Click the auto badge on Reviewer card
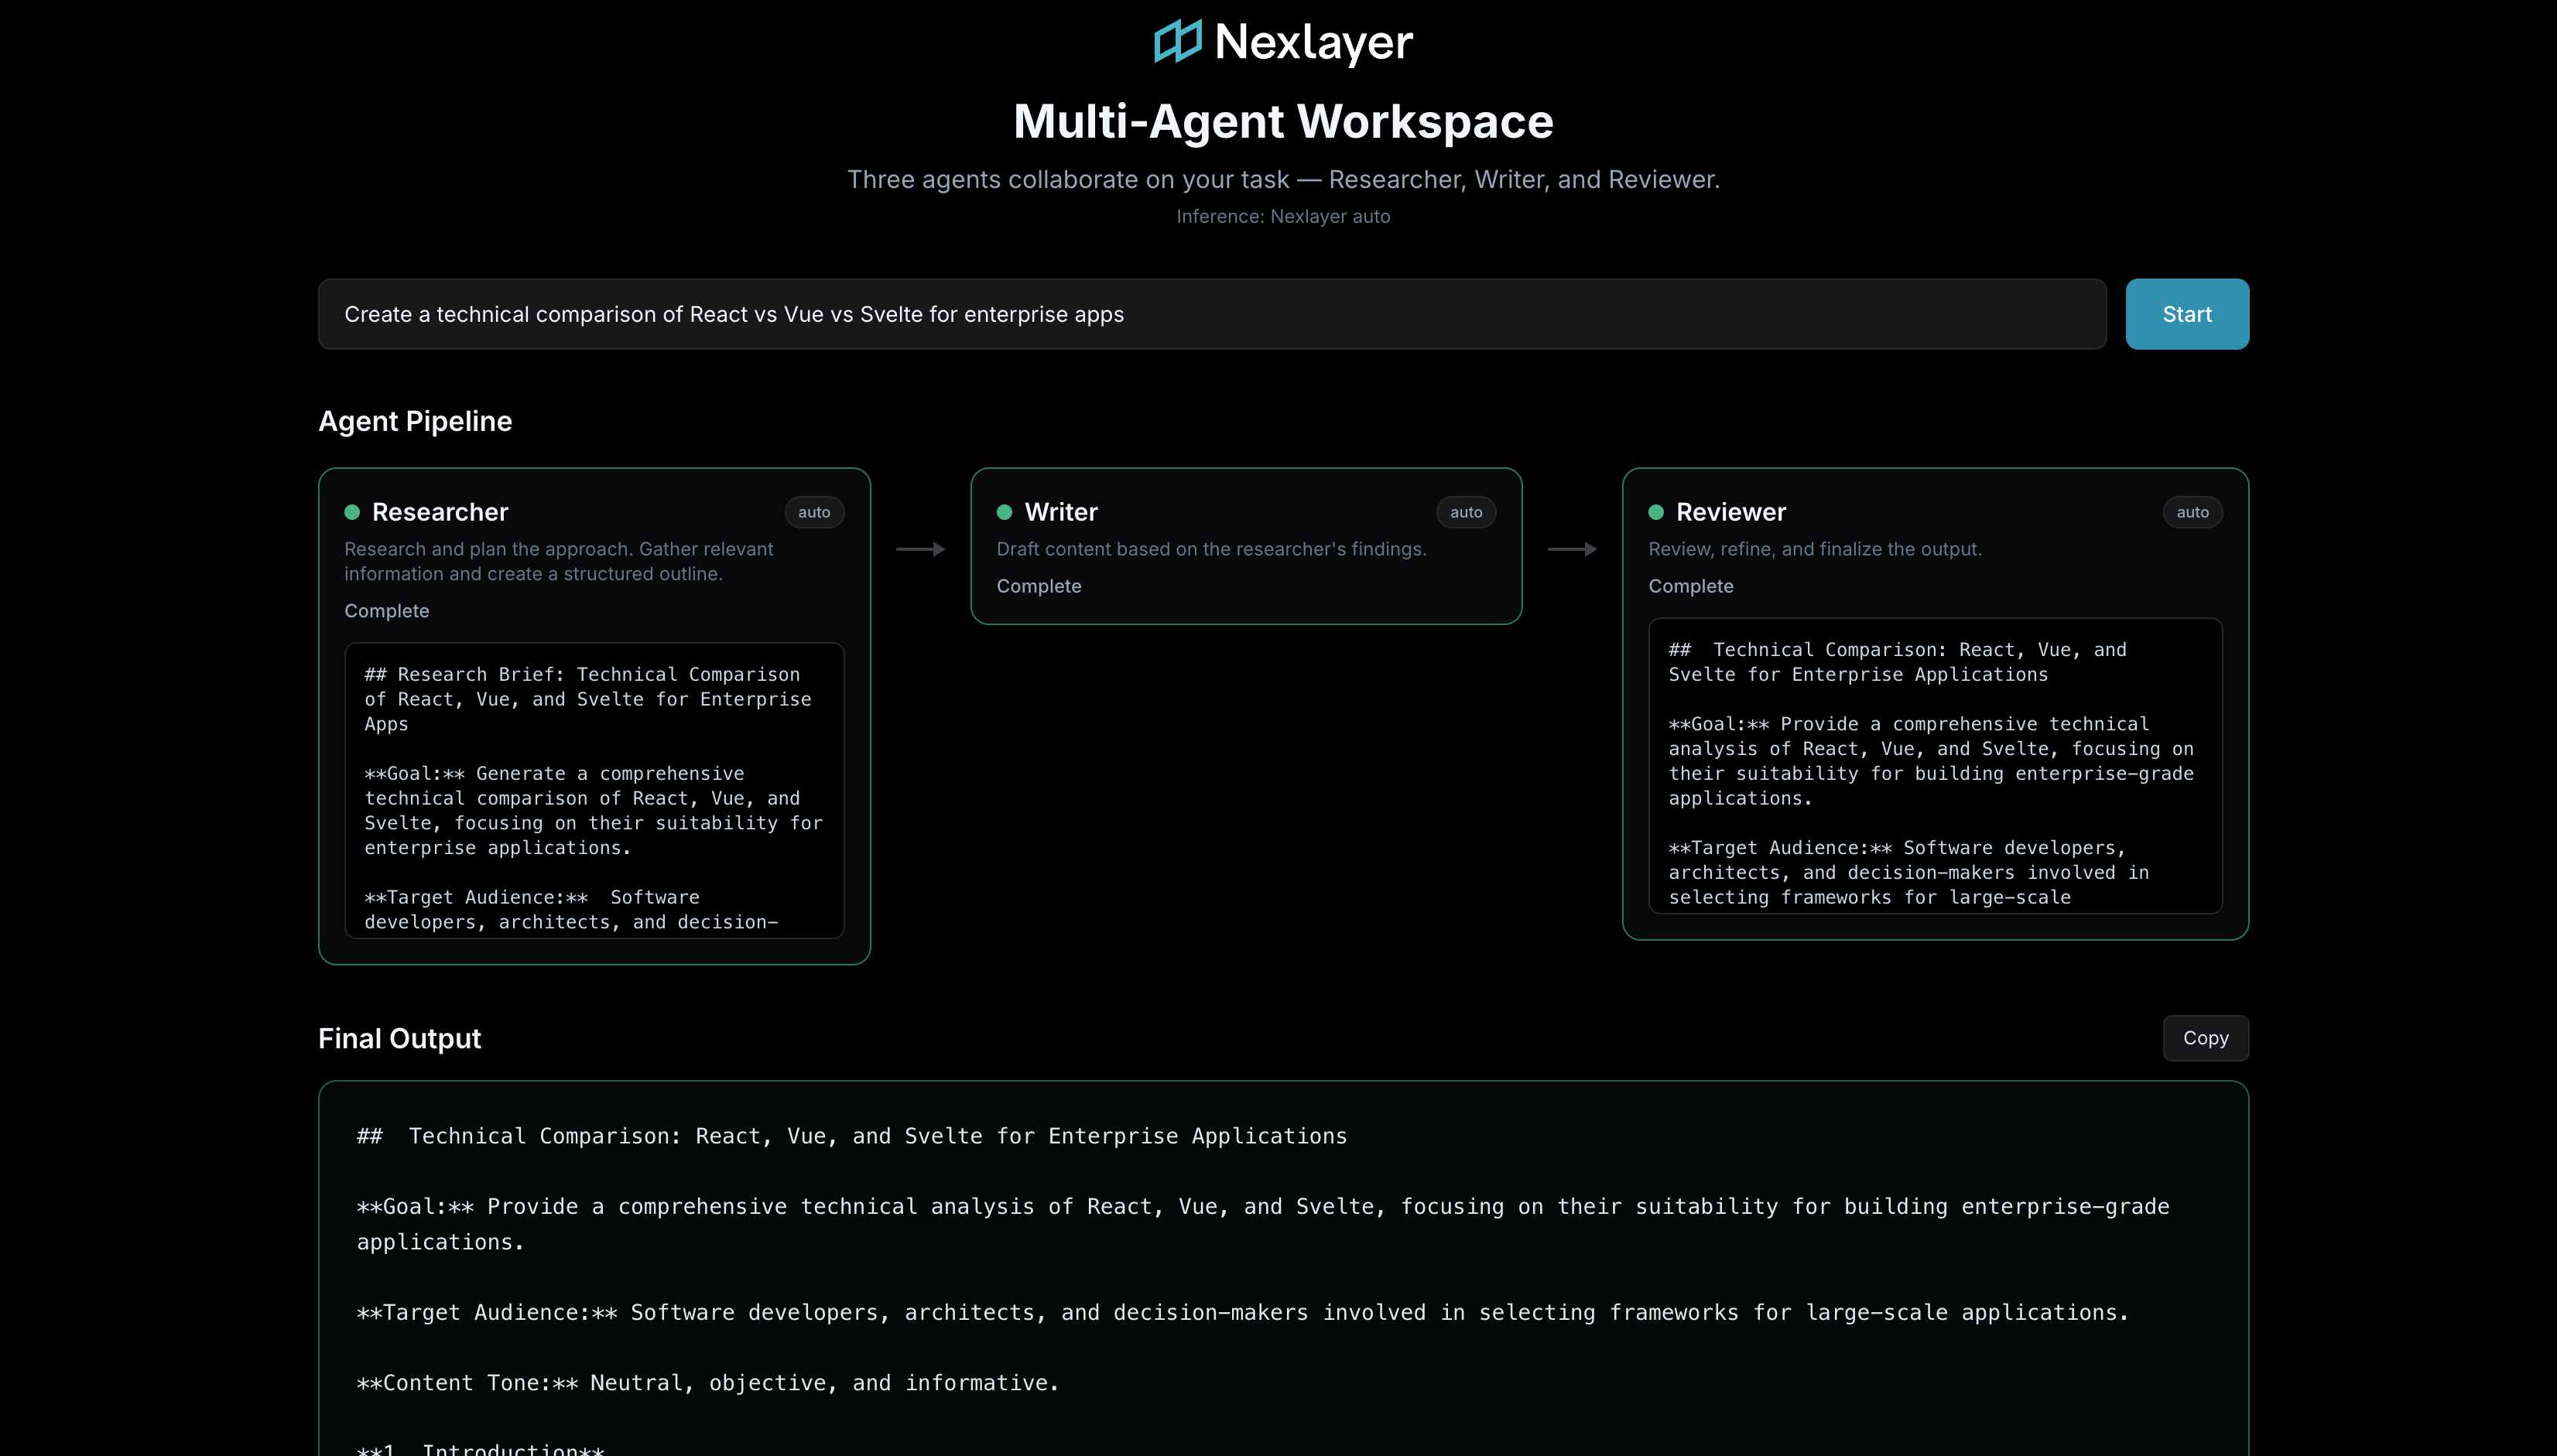 click(x=2192, y=512)
